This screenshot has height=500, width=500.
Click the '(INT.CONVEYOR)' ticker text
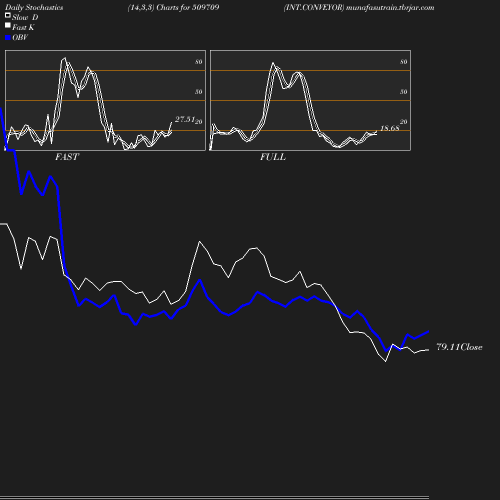pyautogui.click(x=314, y=8)
